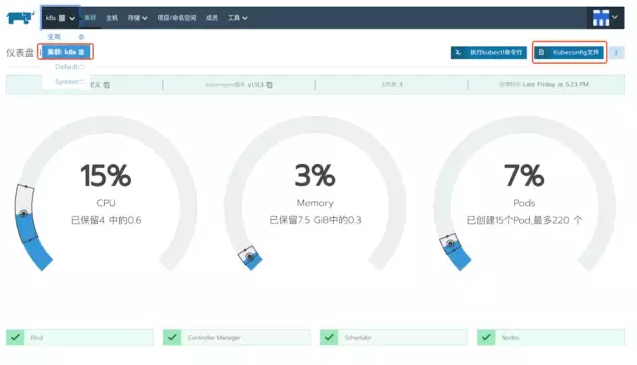
Task: Click the Memory gauge showing 3%
Action: [315, 193]
